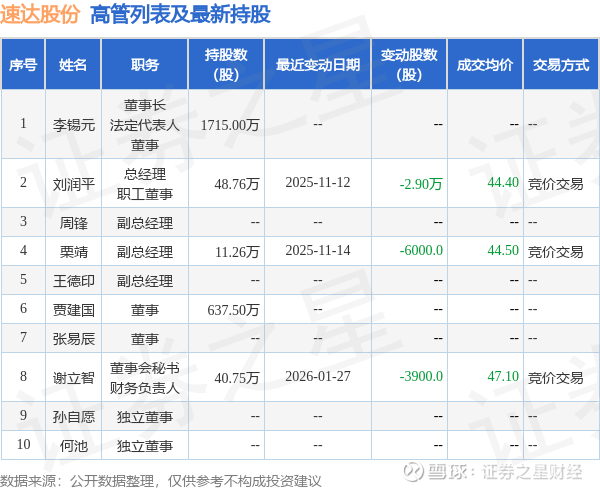The width and height of the screenshot is (600, 490).
Task: Click the 雪球 snowball logo icon
Action: point(414,472)
